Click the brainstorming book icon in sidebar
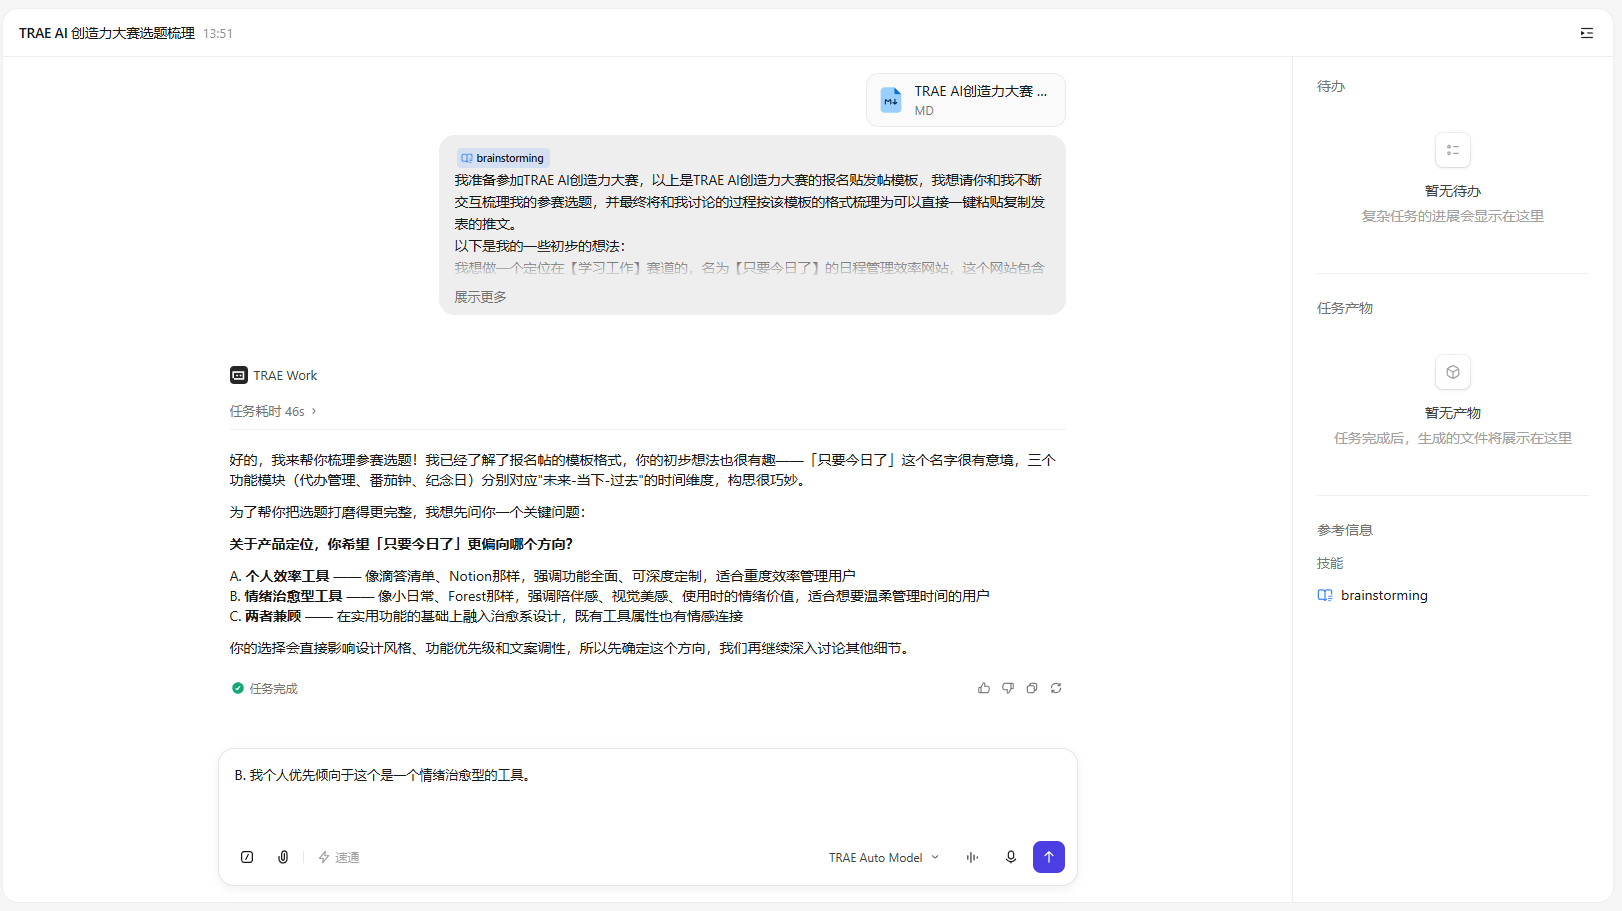This screenshot has height=911, width=1622. point(1325,595)
